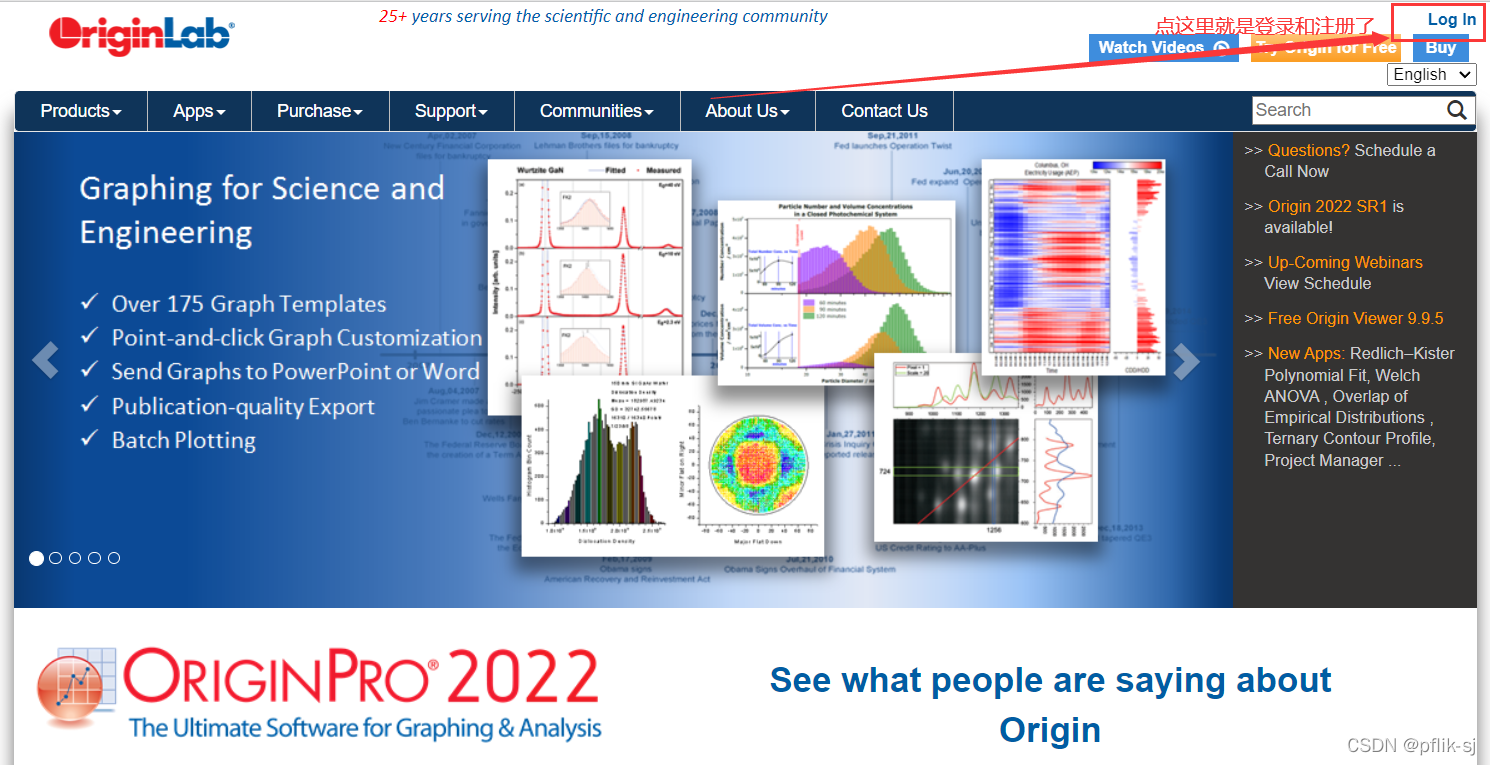Open the Origin 2022 SR1 link
Image resolution: width=1490 pixels, height=765 pixels.
[1328, 206]
